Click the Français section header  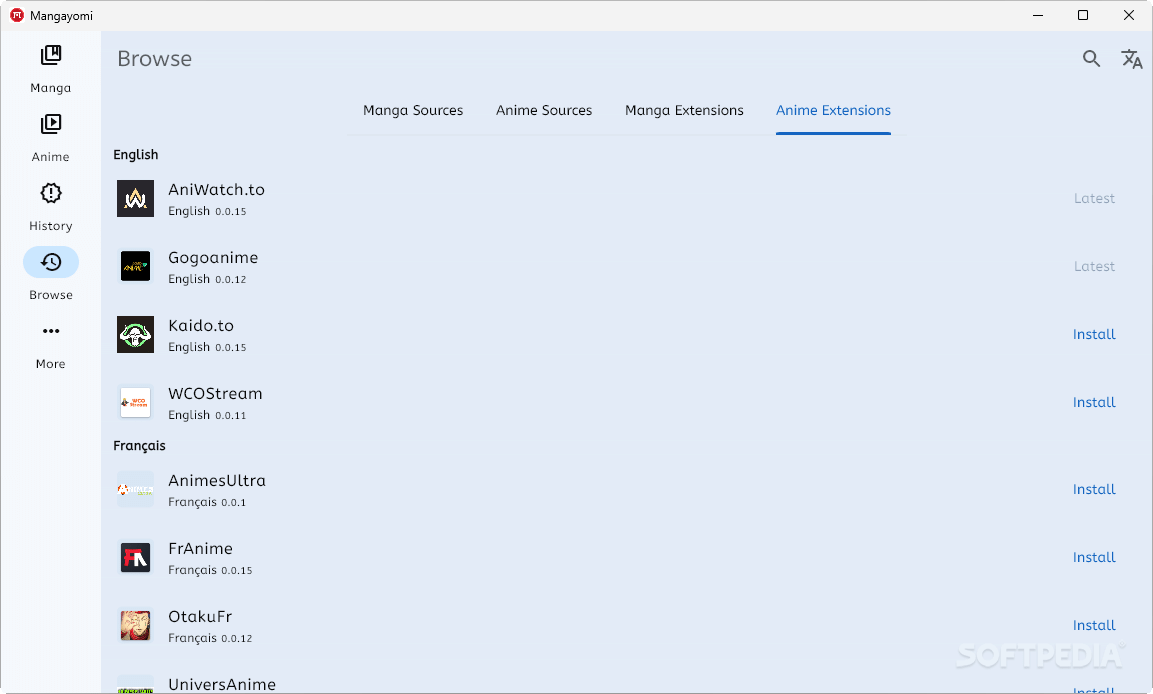140,446
